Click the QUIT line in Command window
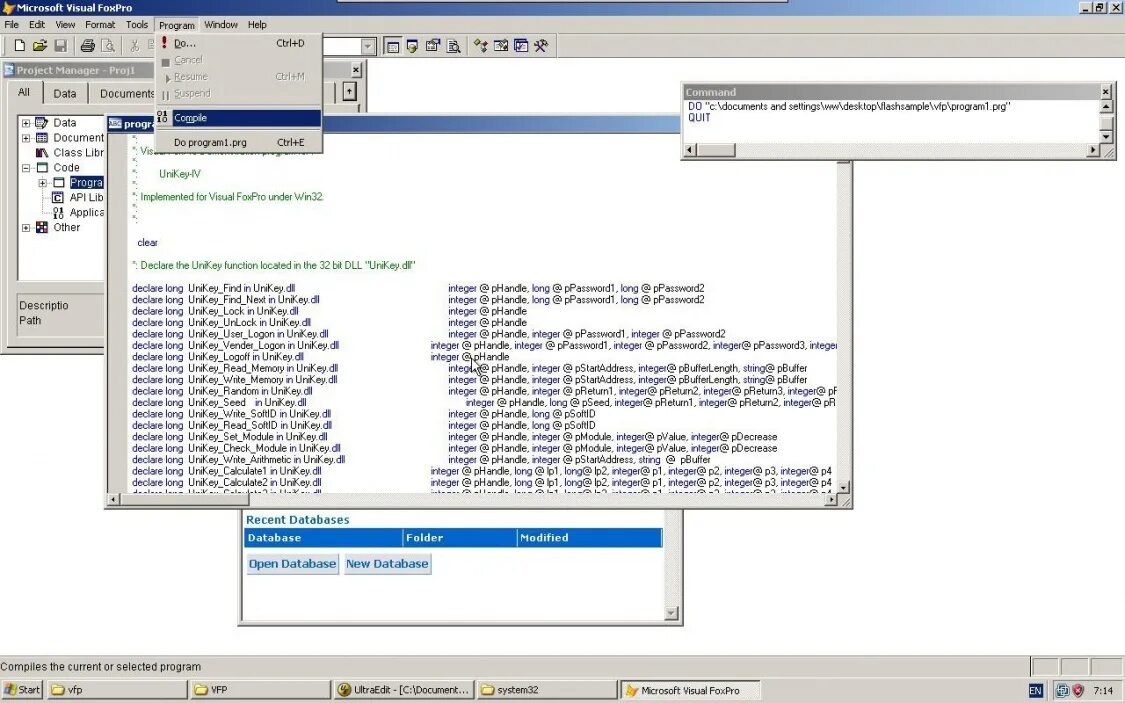This screenshot has width=1125, height=703. click(x=700, y=118)
